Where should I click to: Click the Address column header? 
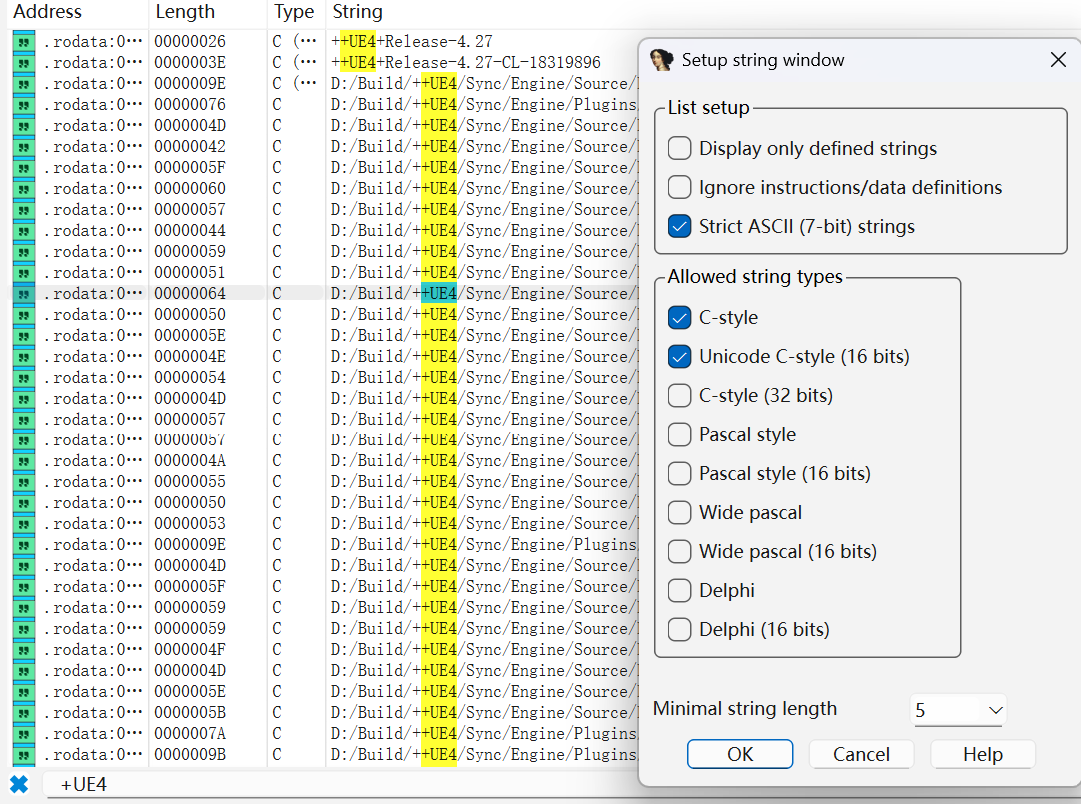(x=48, y=12)
